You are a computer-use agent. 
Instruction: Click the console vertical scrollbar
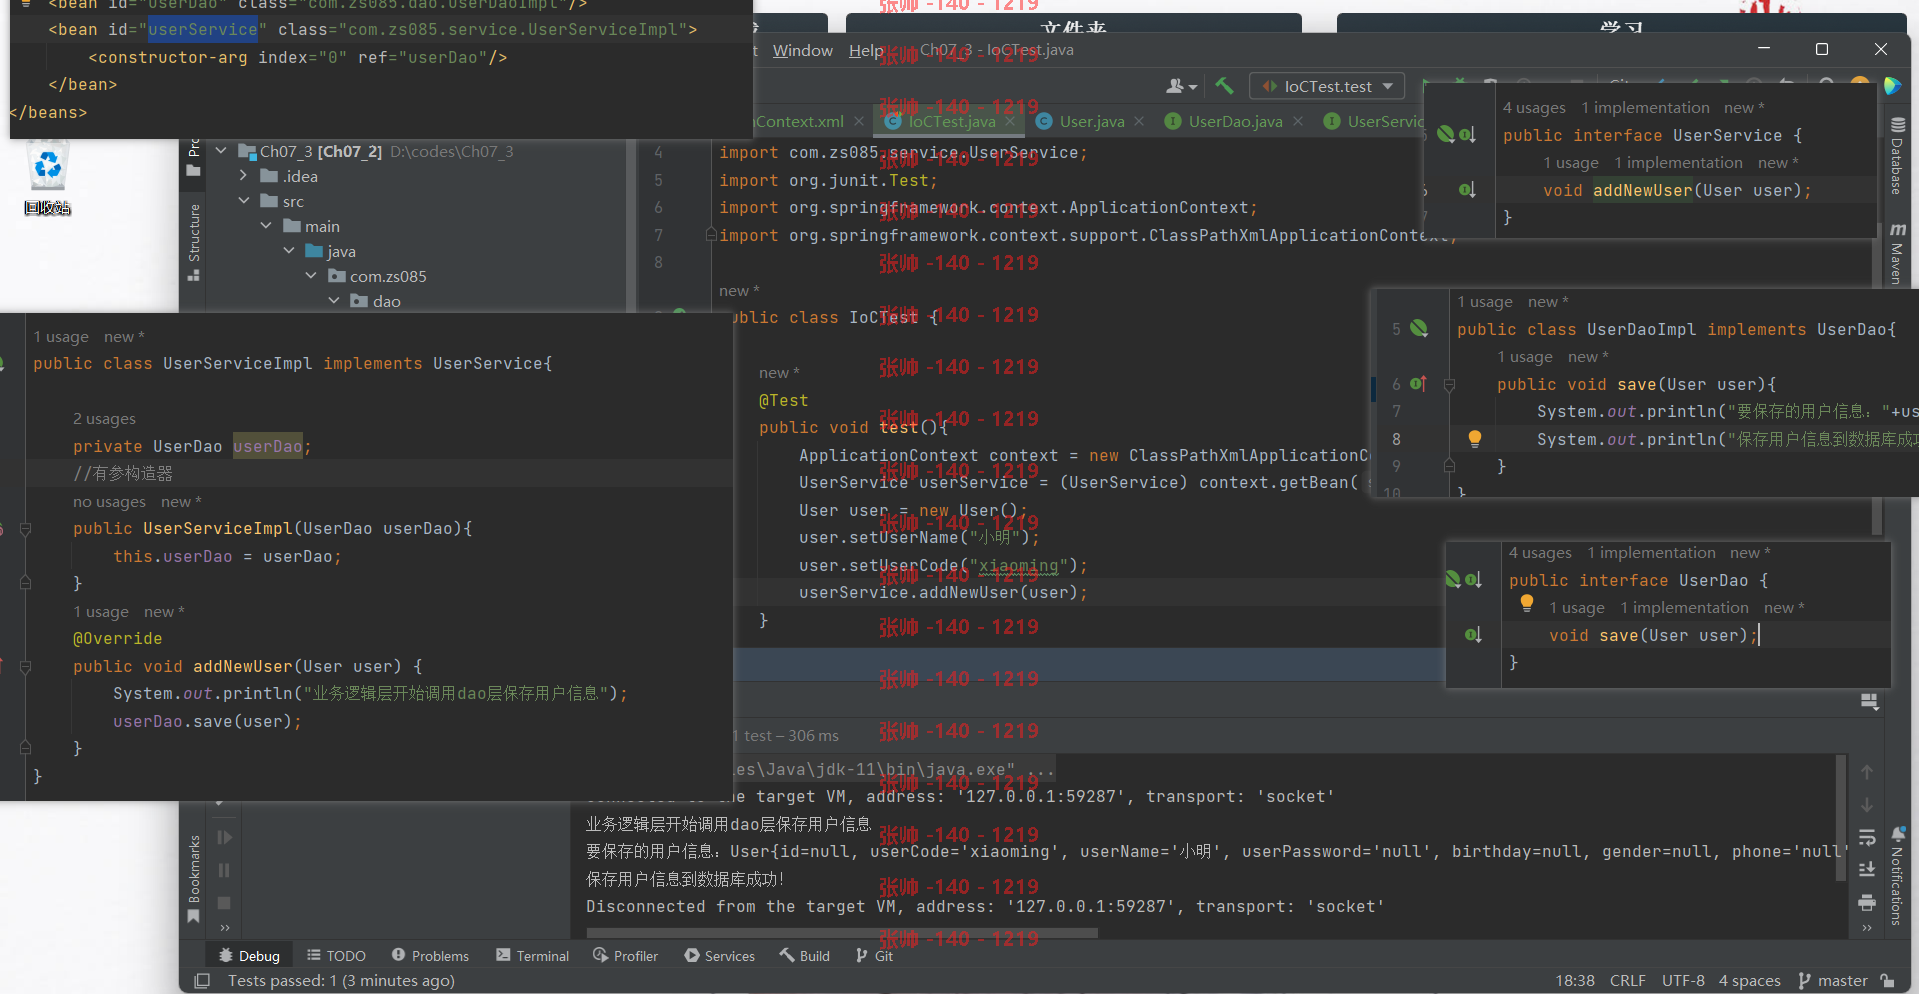[1841, 818]
